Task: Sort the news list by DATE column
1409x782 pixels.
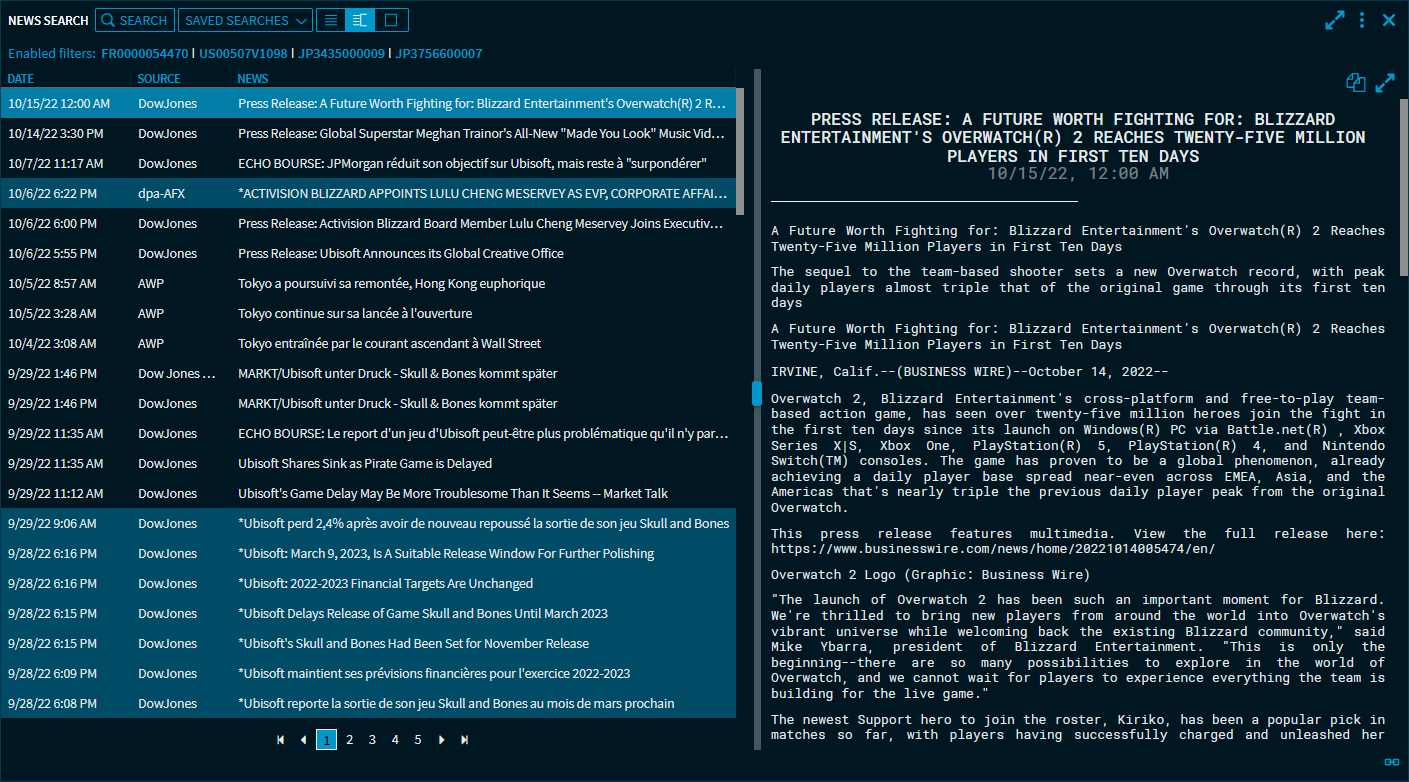Action: point(21,78)
